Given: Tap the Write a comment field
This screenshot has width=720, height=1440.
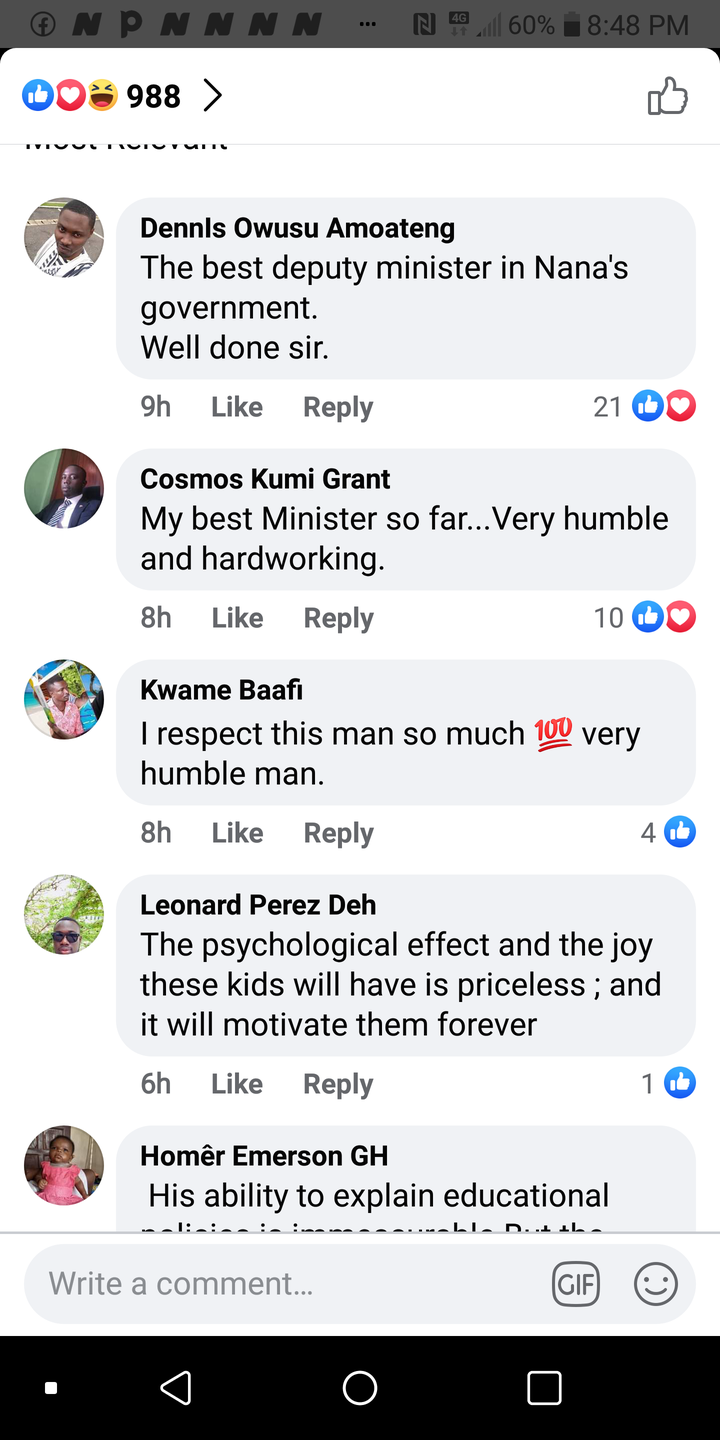Looking at the screenshot, I should tap(284, 1284).
